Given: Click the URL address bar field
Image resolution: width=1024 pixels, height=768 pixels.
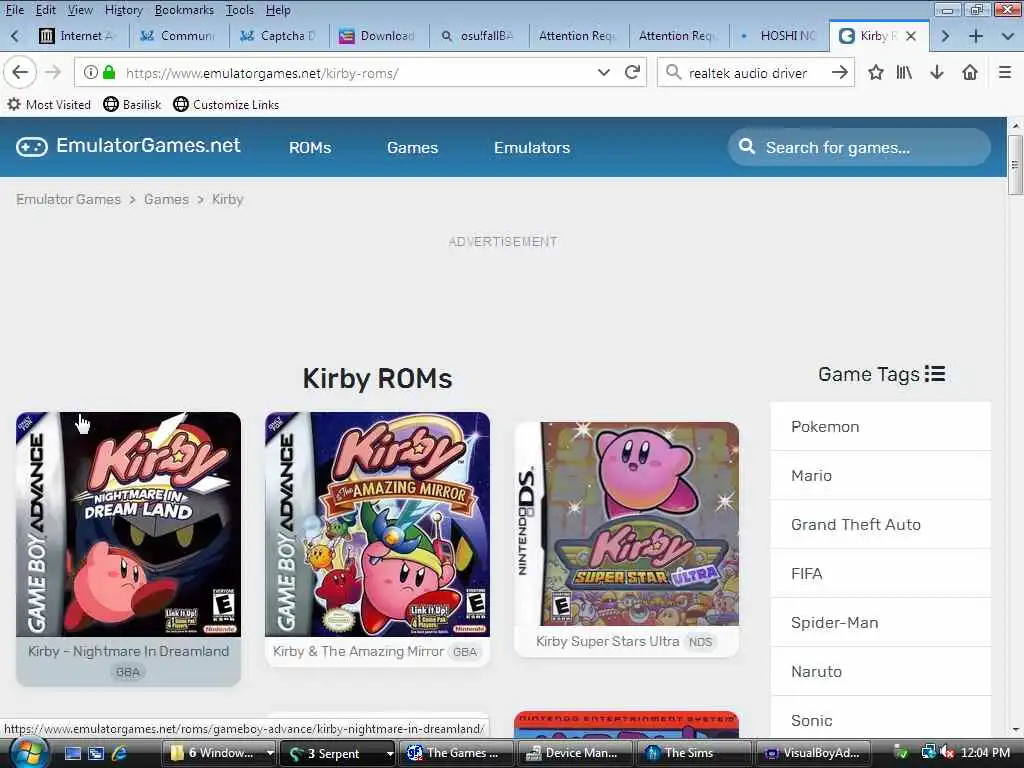Looking at the screenshot, I should point(359,72).
